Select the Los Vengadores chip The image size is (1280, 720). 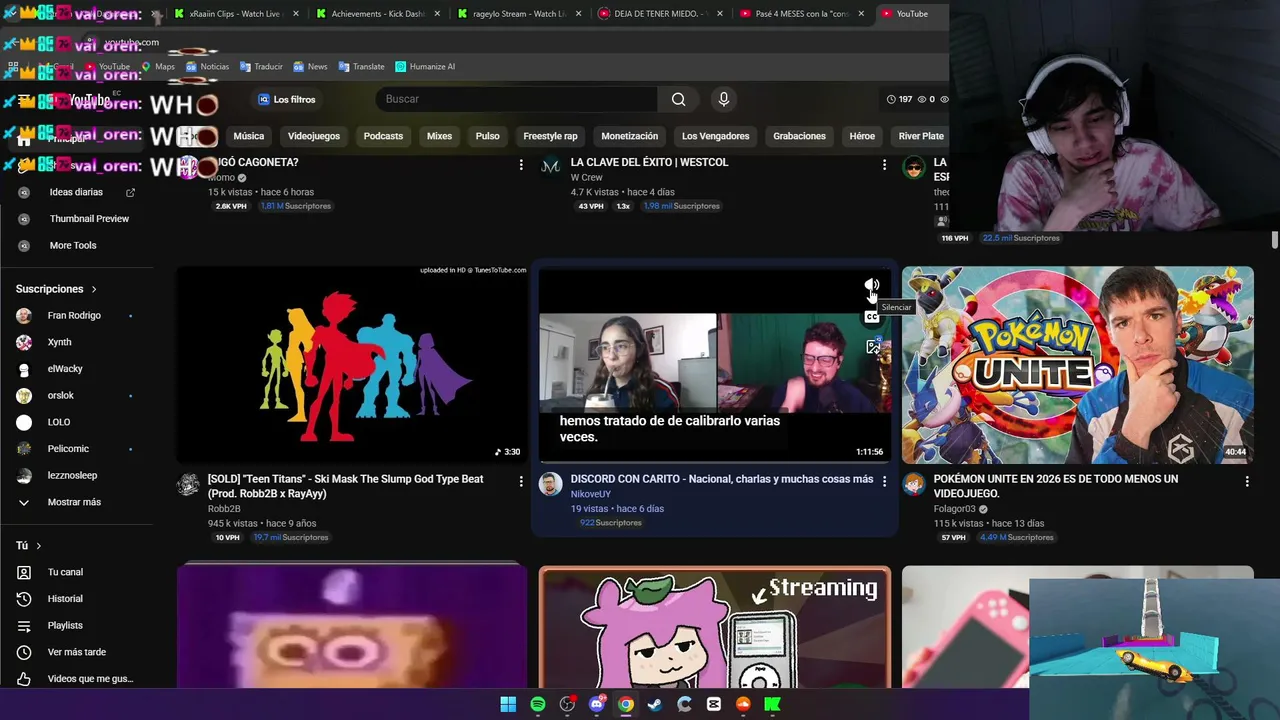(x=715, y=136)
